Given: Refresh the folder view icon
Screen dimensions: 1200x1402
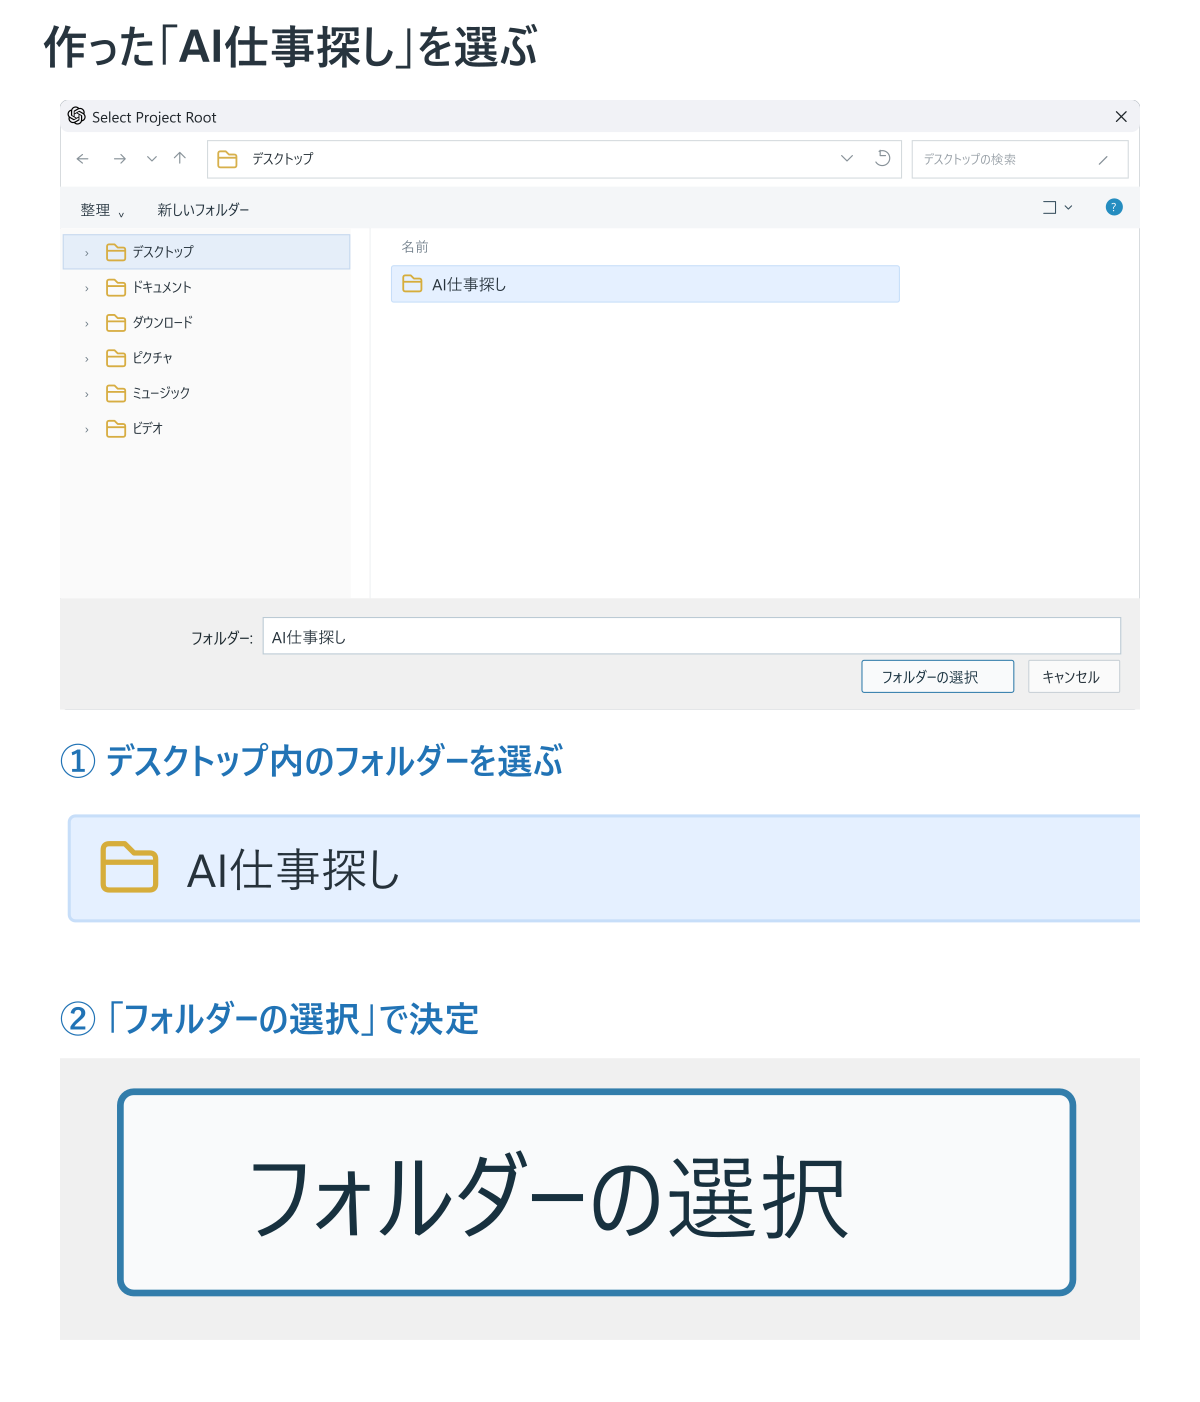Looking at the screenshot, I should (883, 158).
